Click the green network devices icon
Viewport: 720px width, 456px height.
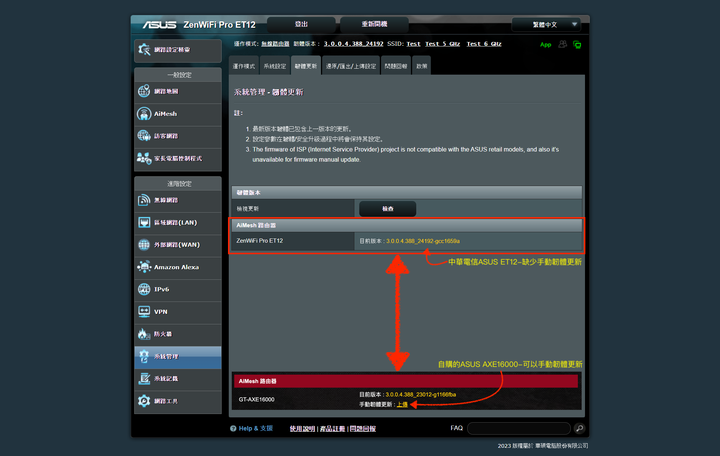tap(577, 45)
